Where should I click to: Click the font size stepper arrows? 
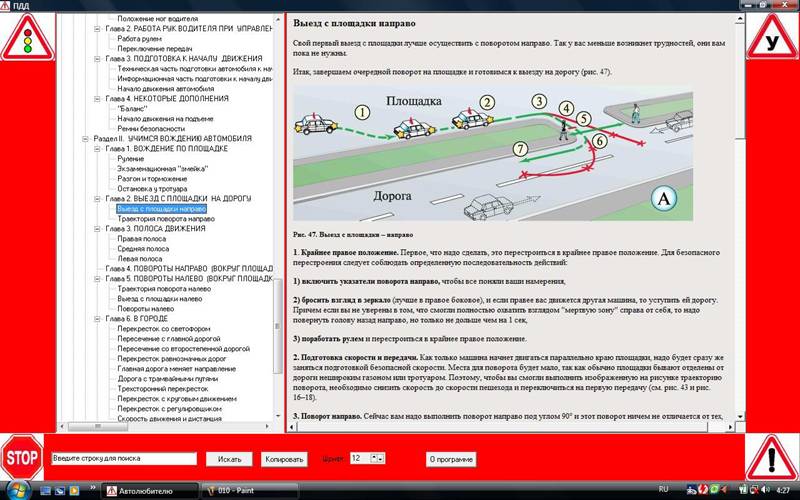point(377,458)
